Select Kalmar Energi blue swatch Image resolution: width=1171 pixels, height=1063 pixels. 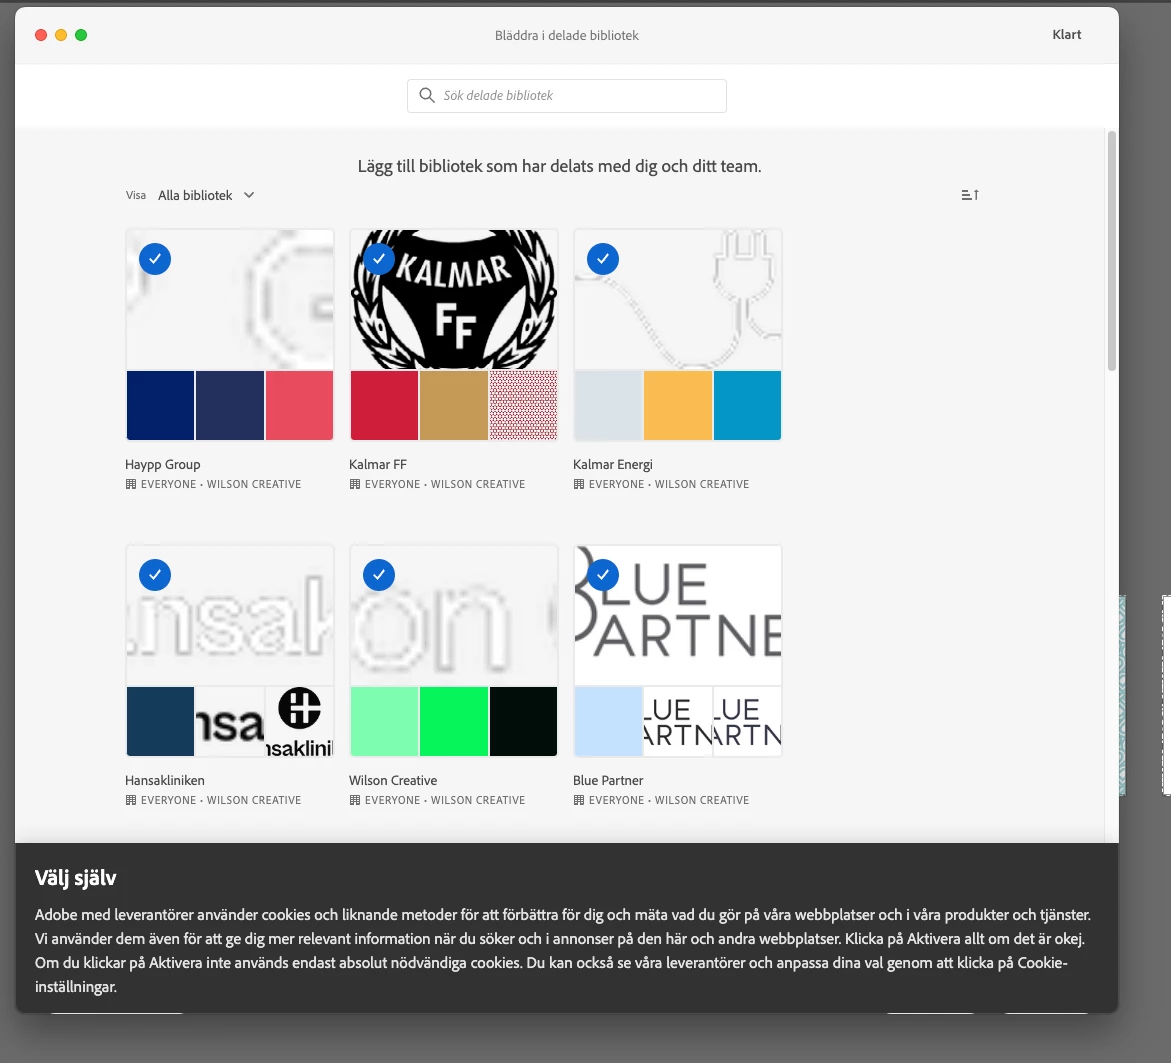[748, 405]
